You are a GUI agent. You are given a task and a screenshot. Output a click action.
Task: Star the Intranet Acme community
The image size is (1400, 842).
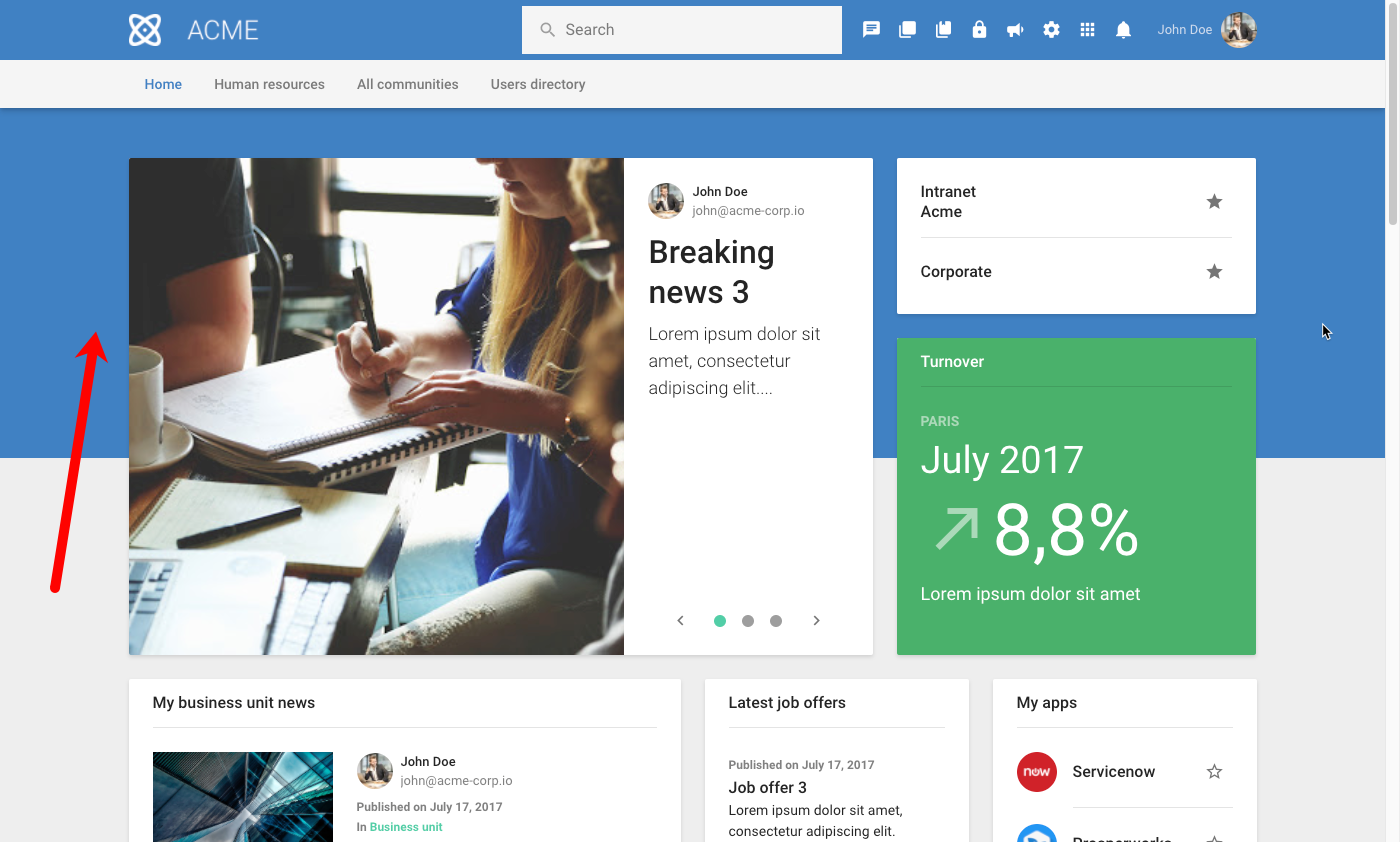1214,201
